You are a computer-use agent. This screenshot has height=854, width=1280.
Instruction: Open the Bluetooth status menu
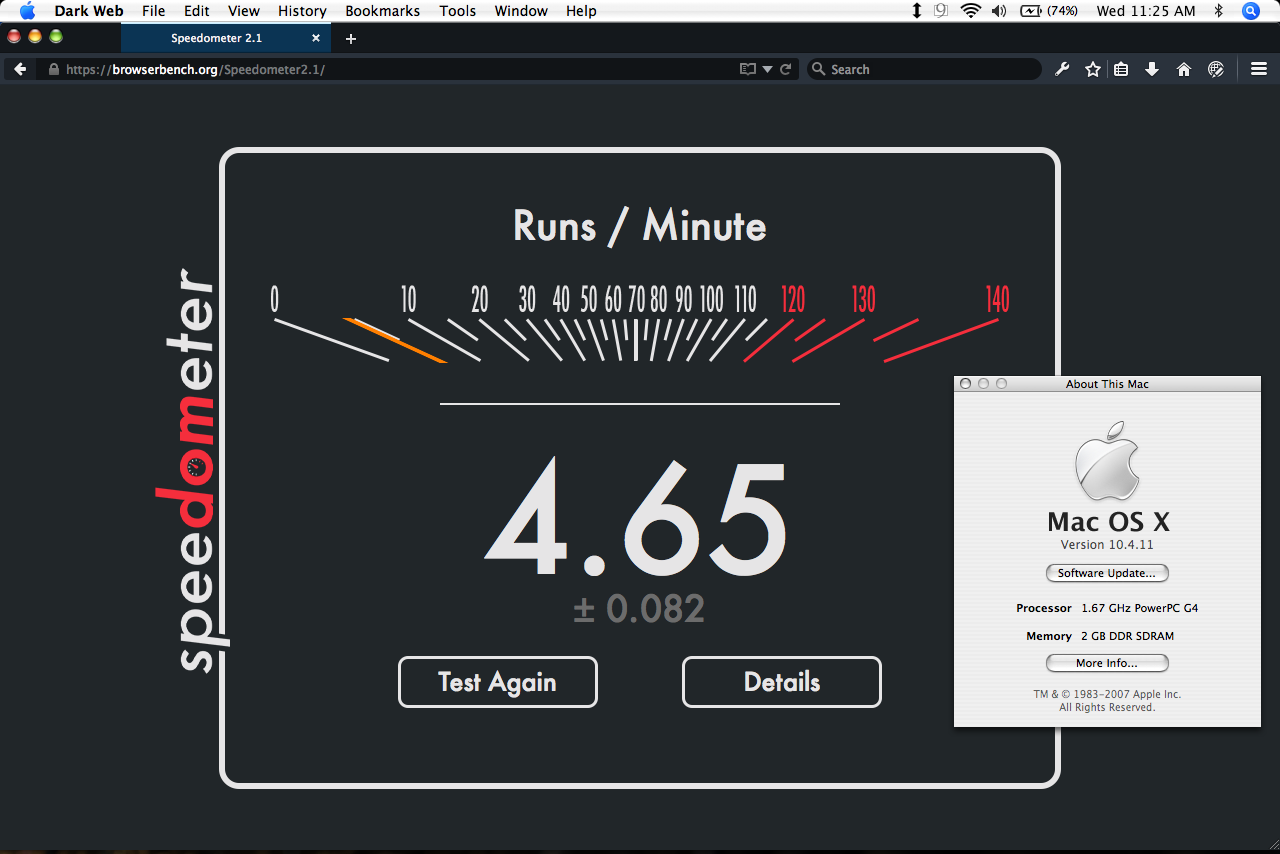point(1218,11)
